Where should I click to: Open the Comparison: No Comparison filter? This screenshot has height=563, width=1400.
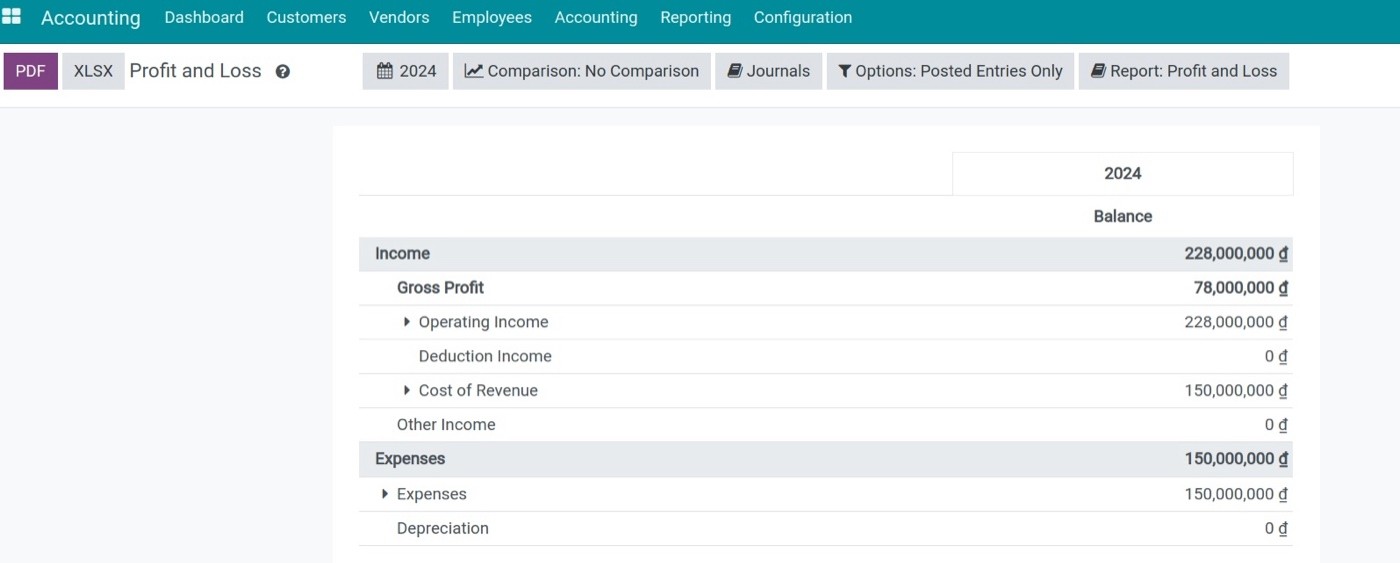click(582, 71)
